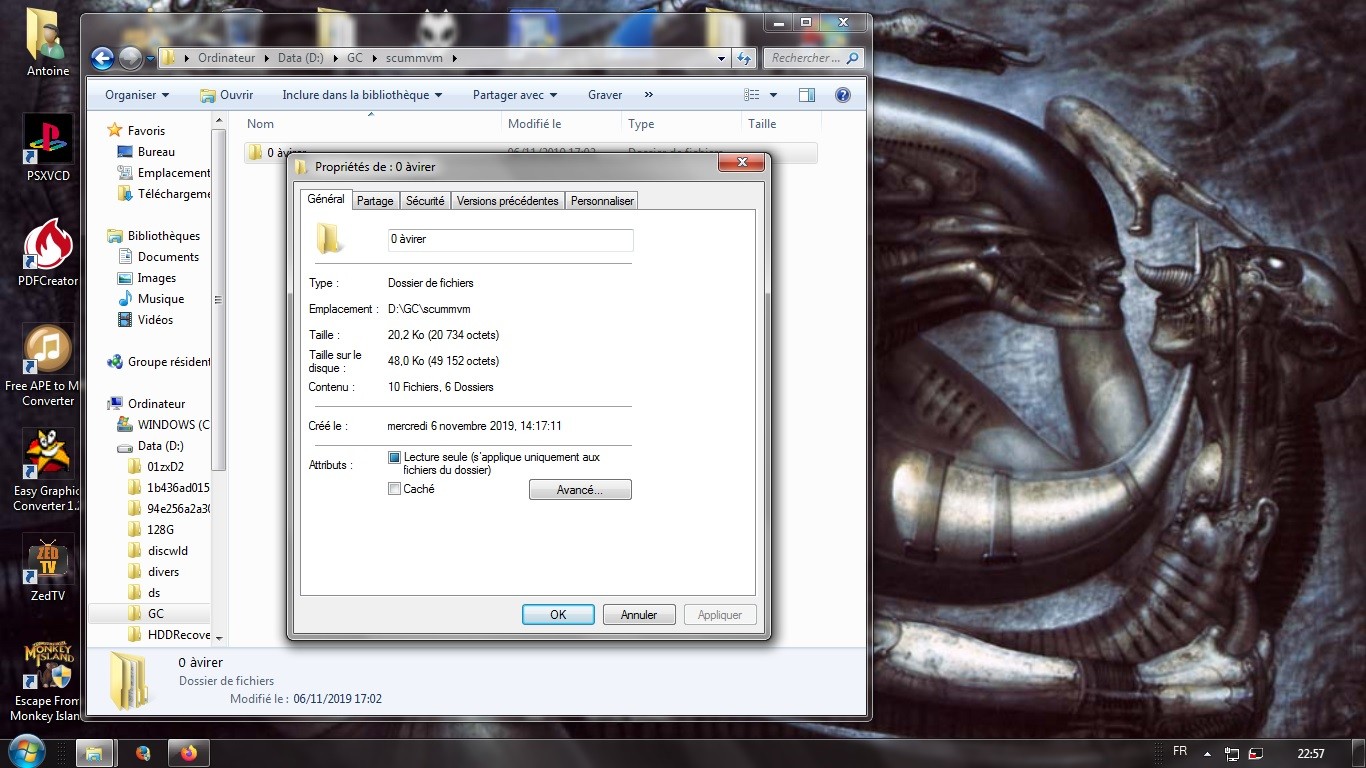The width and height of the screenshot is (1366, 768).
Task: Open the network icon in system tray
Action: (1233, 753)
